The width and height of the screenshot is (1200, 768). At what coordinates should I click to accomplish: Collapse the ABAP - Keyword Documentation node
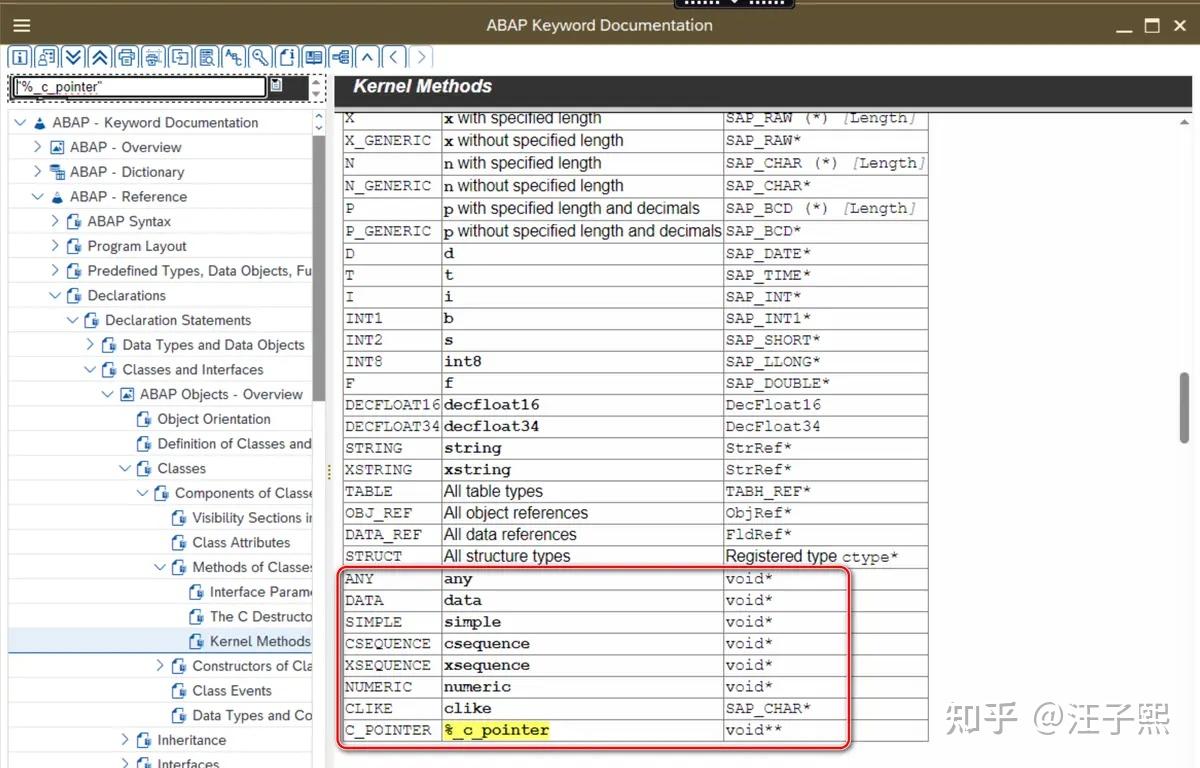pos(19,122)
